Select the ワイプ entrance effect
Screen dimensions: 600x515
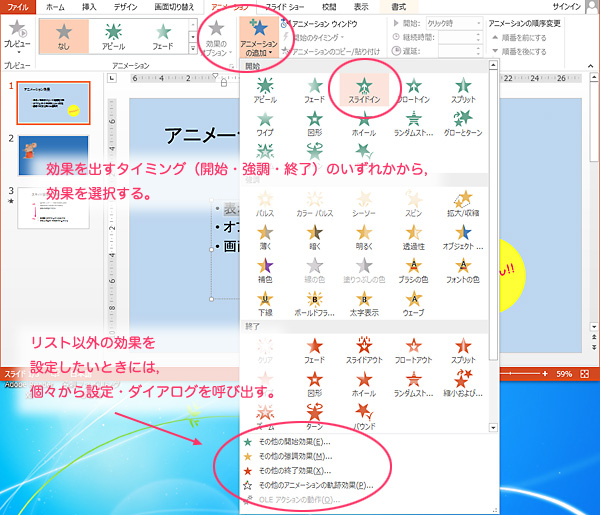tap(265, 124)
